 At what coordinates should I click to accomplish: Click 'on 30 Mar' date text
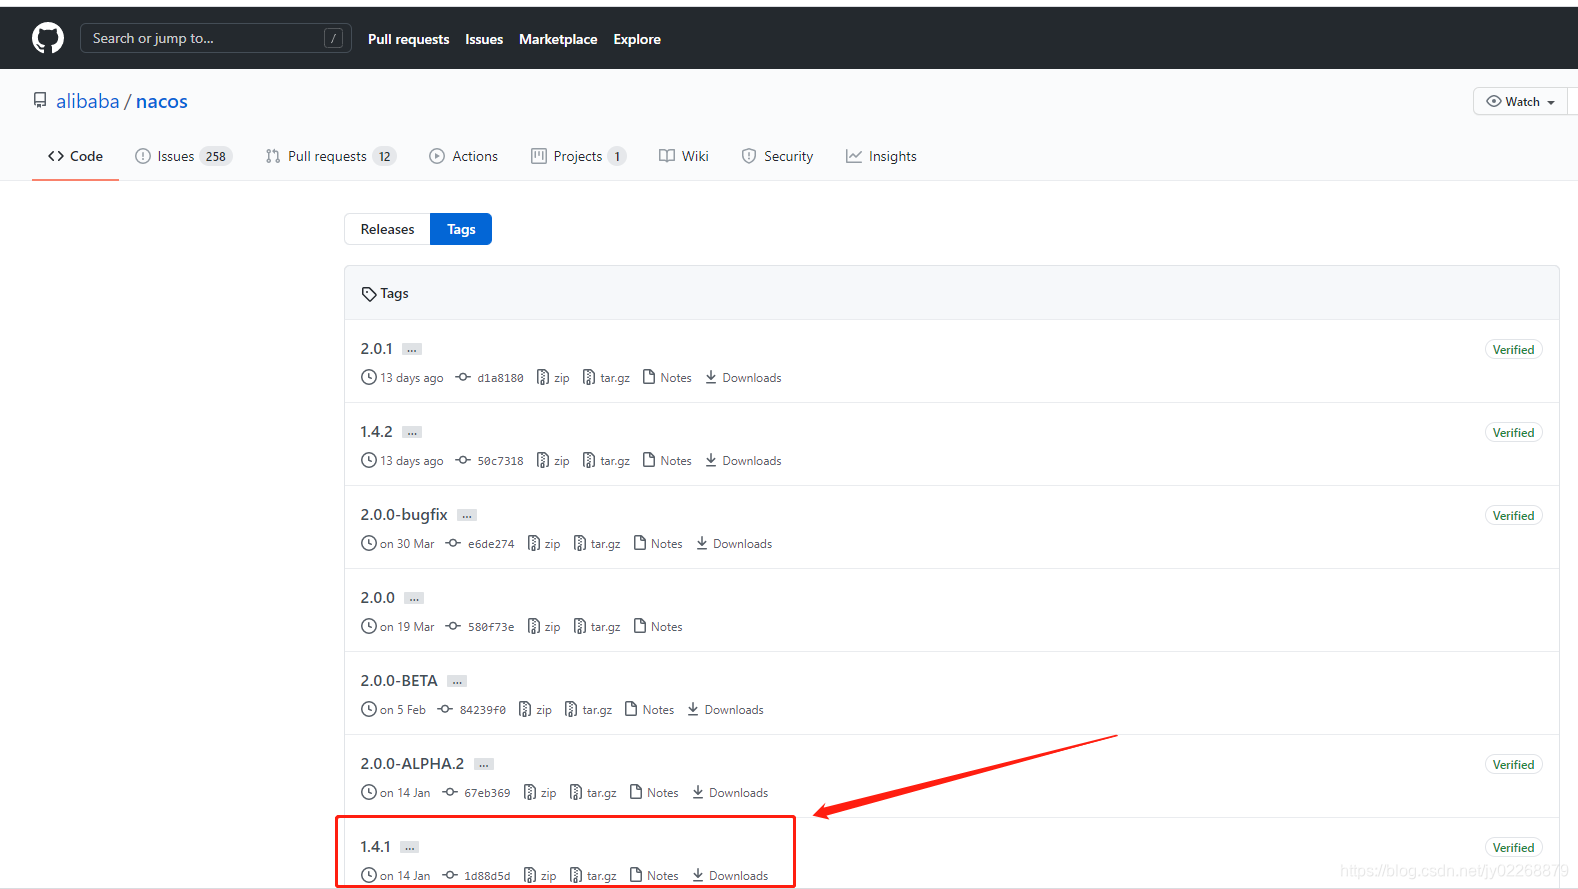[407, 544]
